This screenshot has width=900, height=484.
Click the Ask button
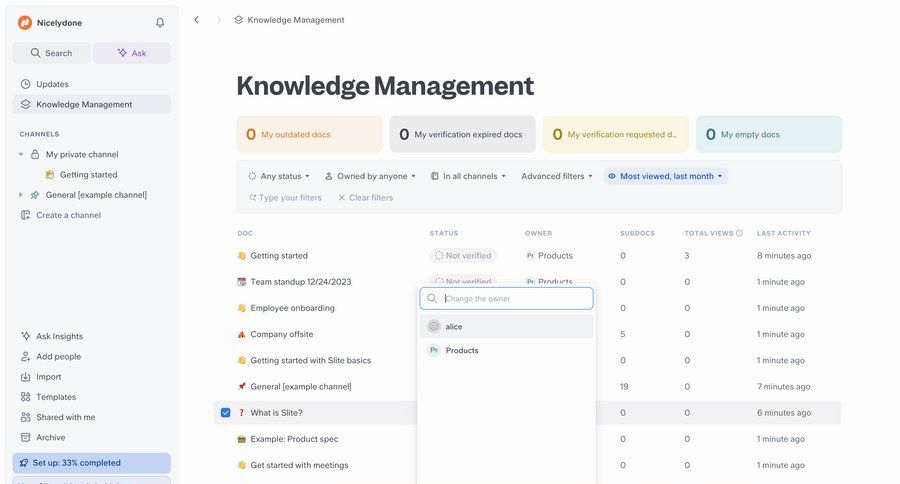tap(132, 53)
